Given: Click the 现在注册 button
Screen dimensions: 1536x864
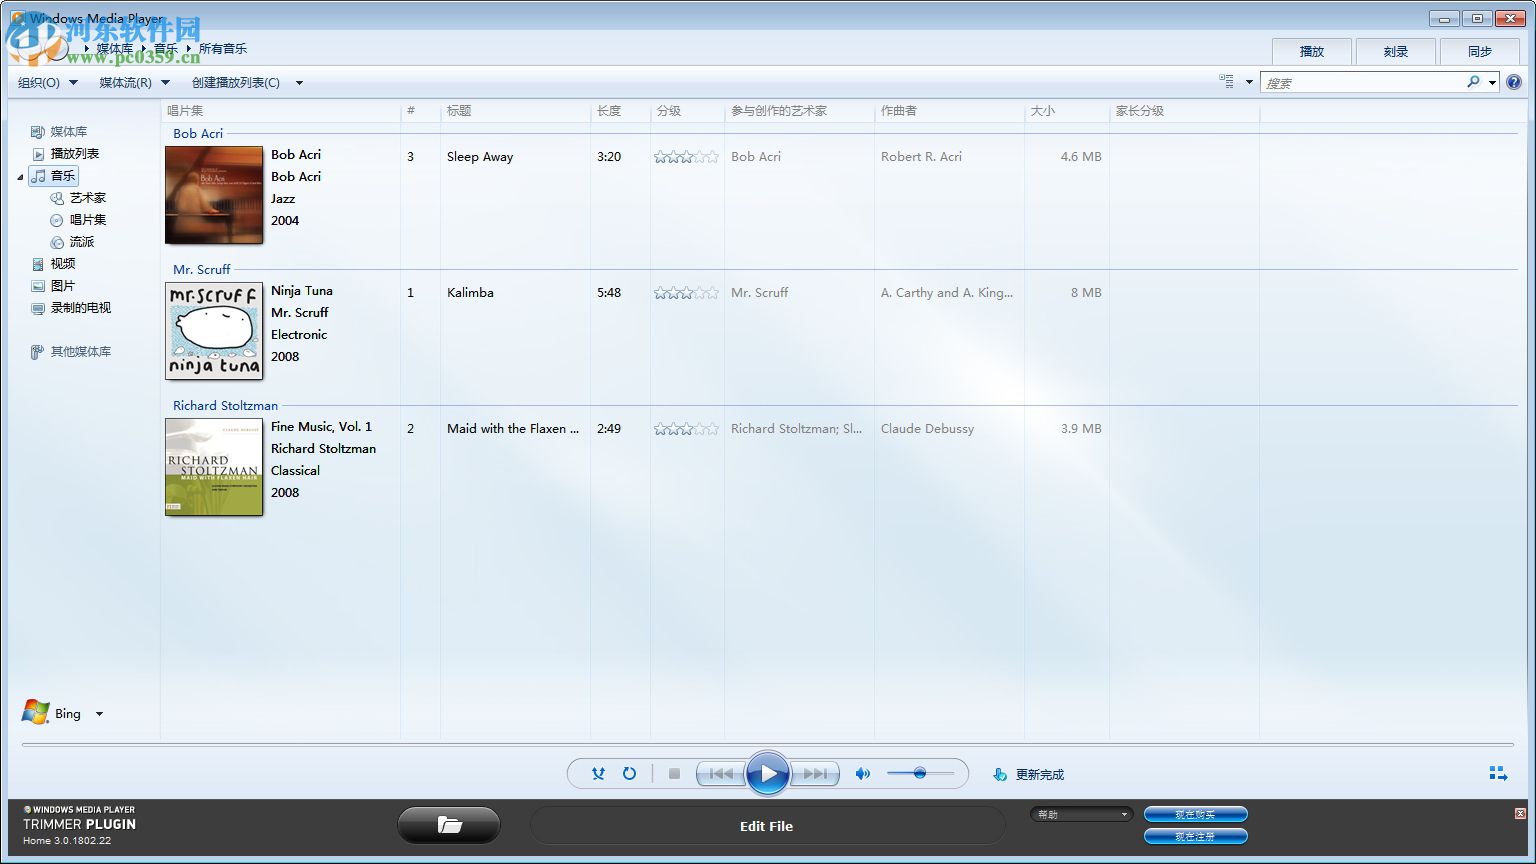Looking at the screenshot, I should point(1195,836).
